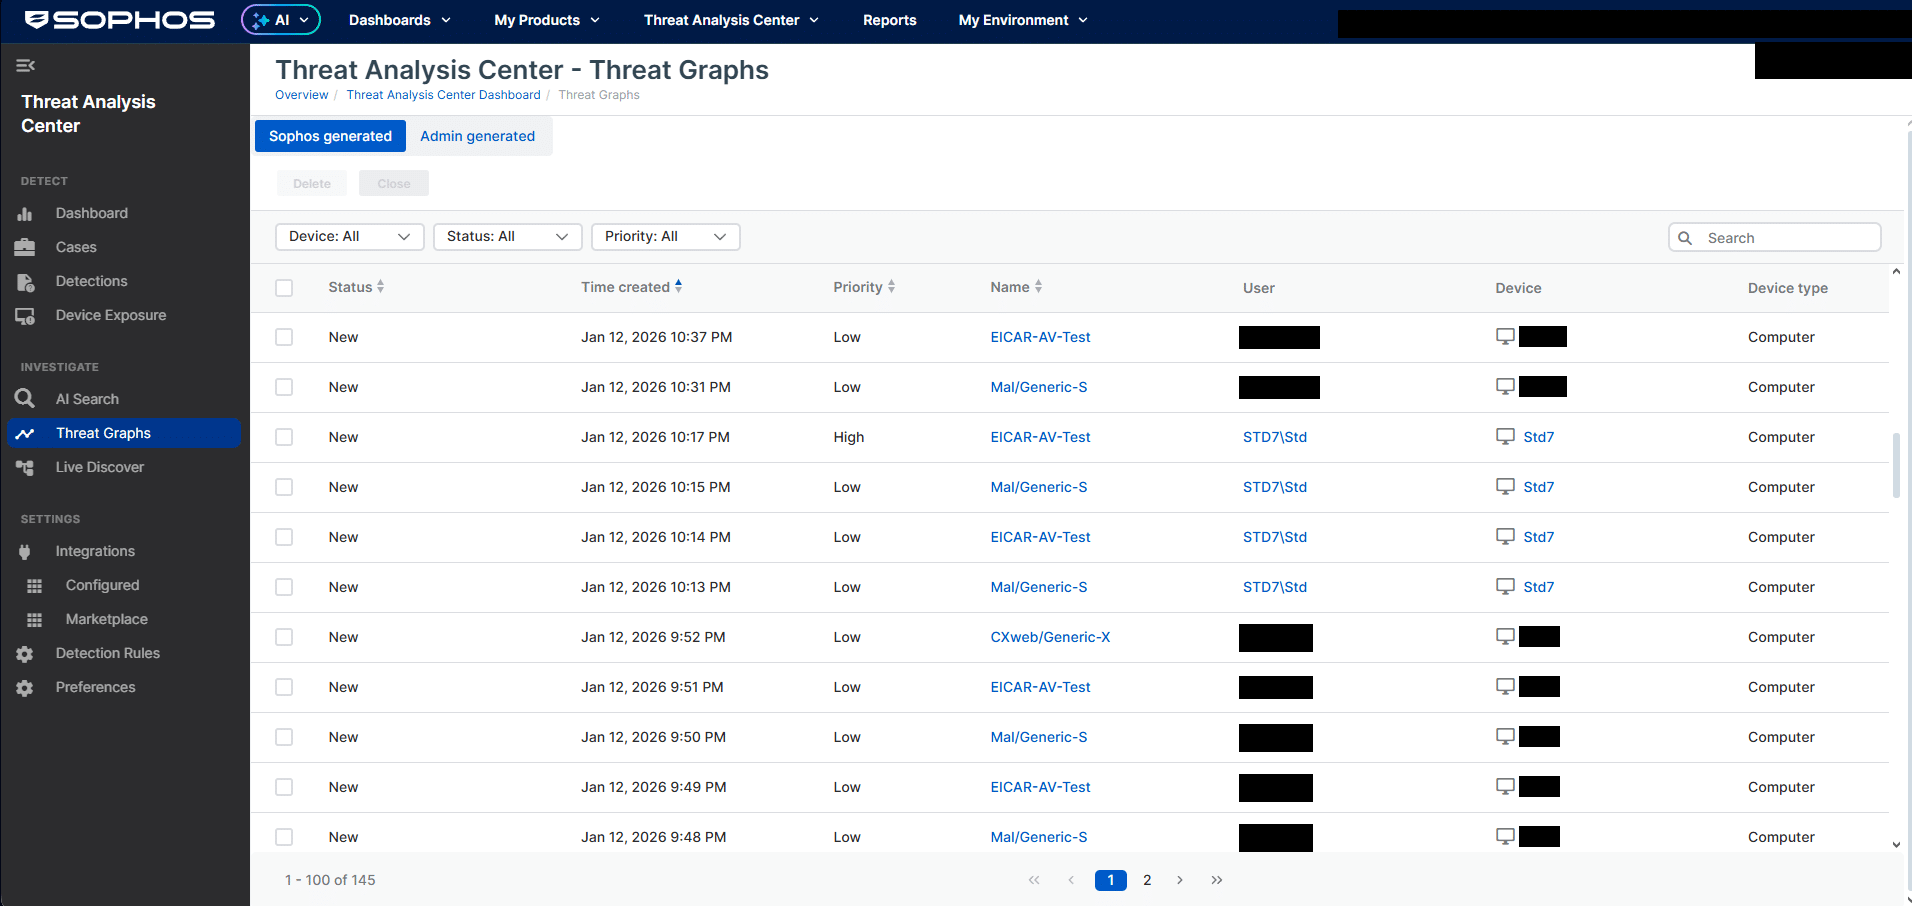Expand the My Environment menu

[x=1022, y=20]
